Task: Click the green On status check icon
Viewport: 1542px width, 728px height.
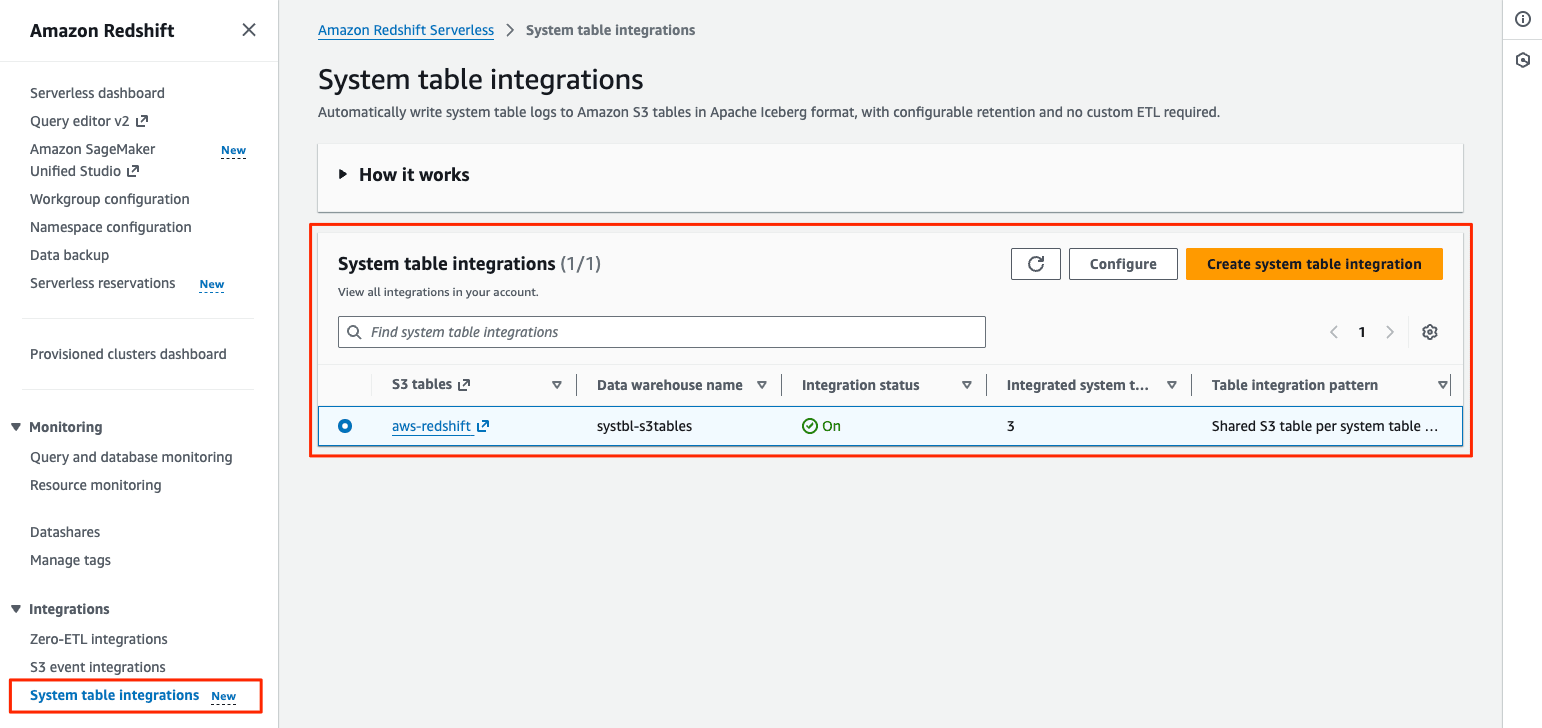Action: [810, 426]
